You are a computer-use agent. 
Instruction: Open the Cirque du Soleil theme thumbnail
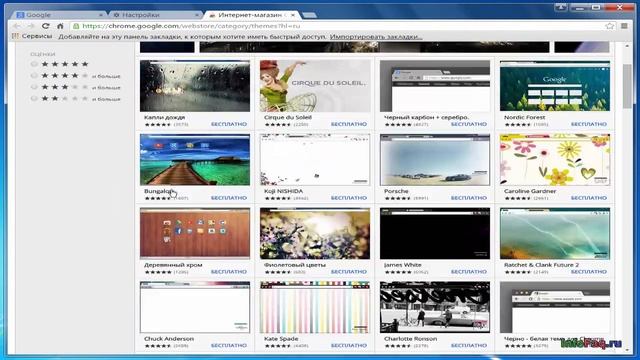(315, 86)
